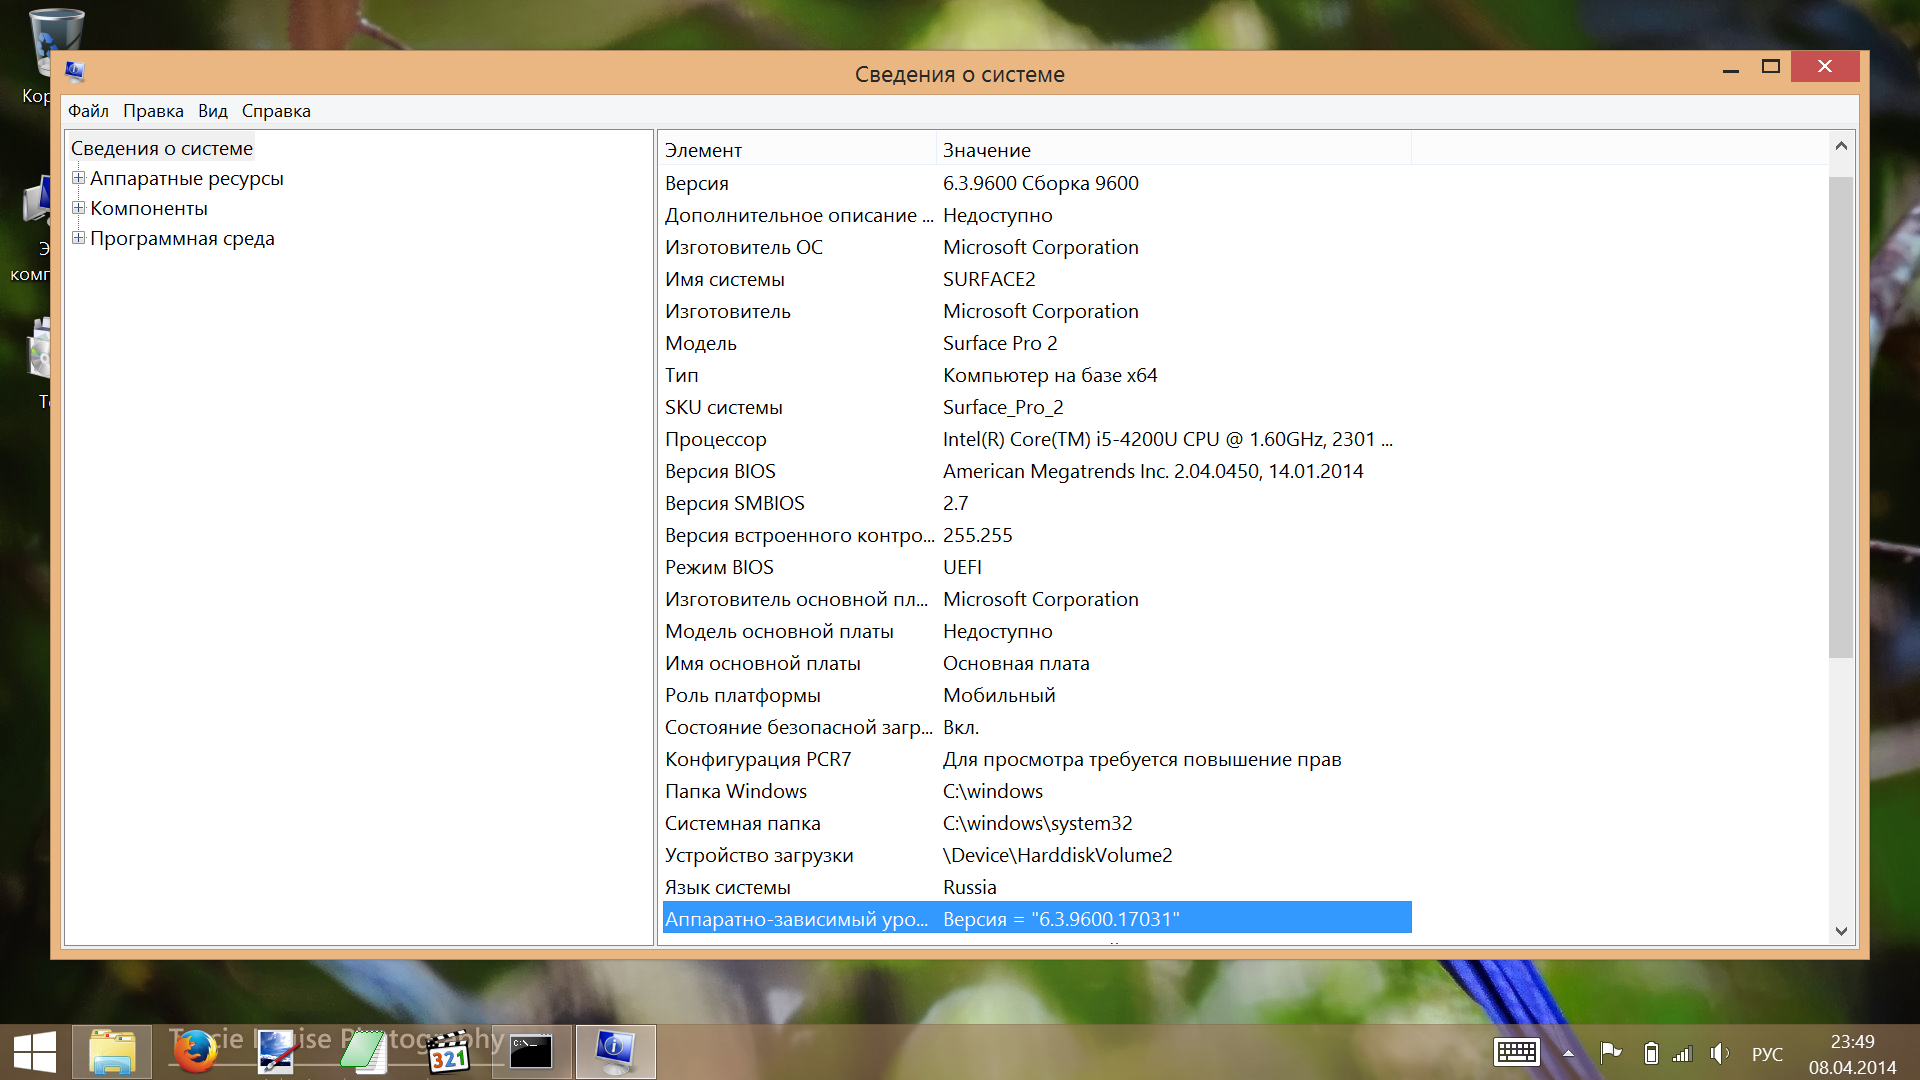Screen dimensions: 1920x1080
Task: Select the Тип row
Action: [x=1037, y=375]
